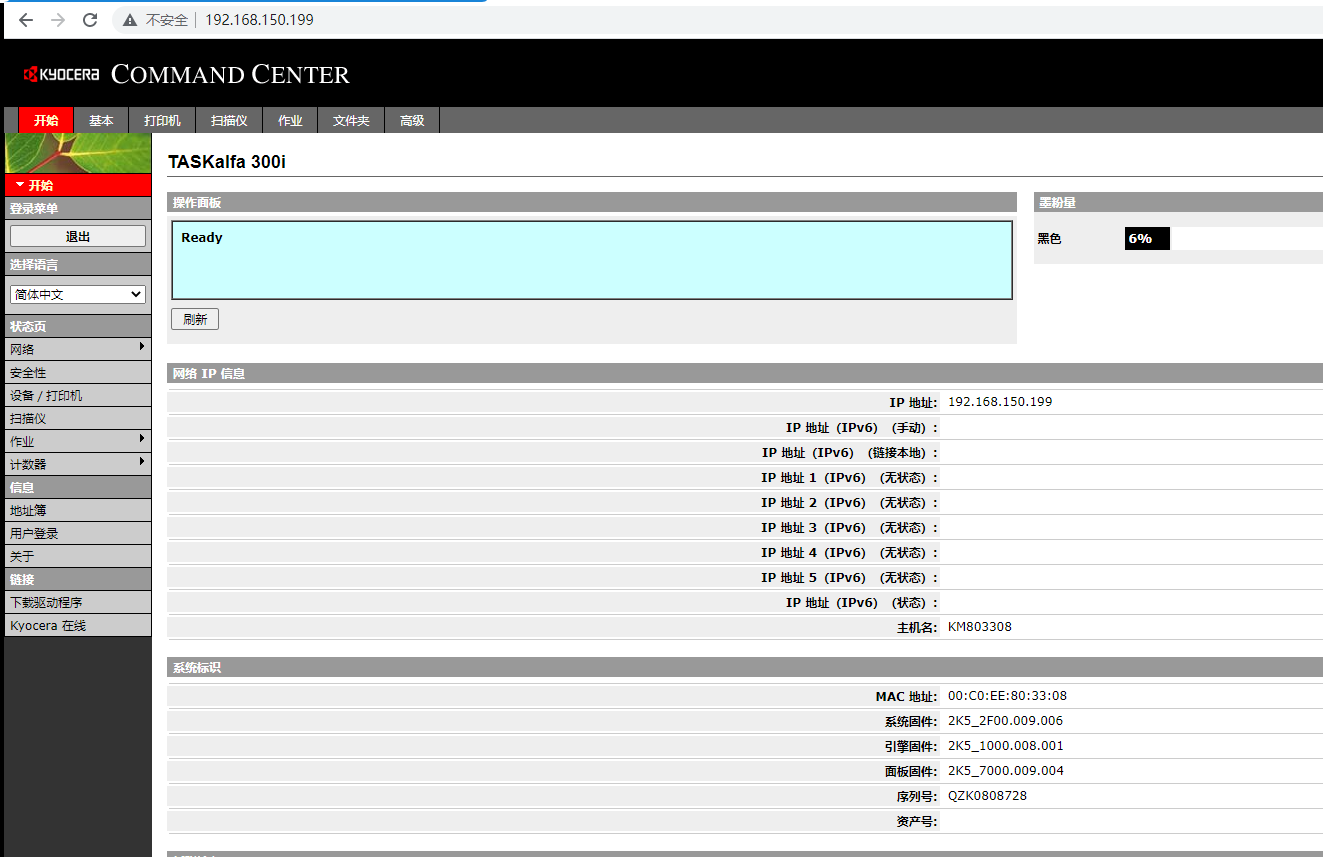1323x857 pixels.
Task: Open the 安全性 status page
Action: (78, 372)
